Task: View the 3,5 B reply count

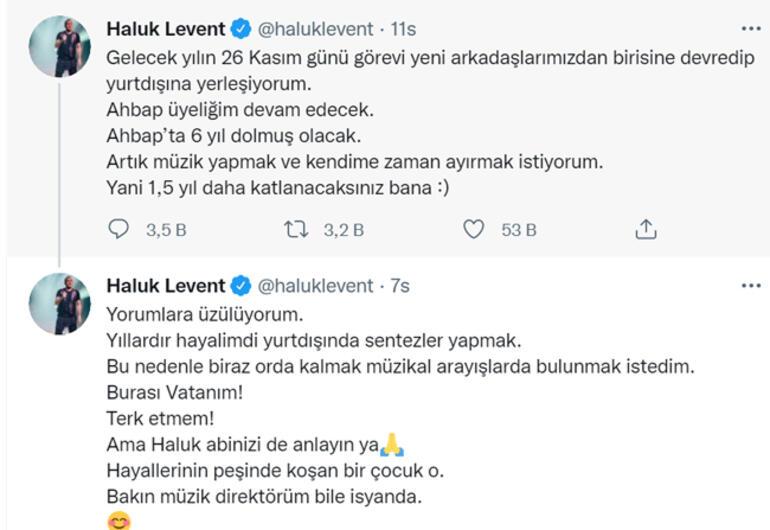Action: point(166,230)
